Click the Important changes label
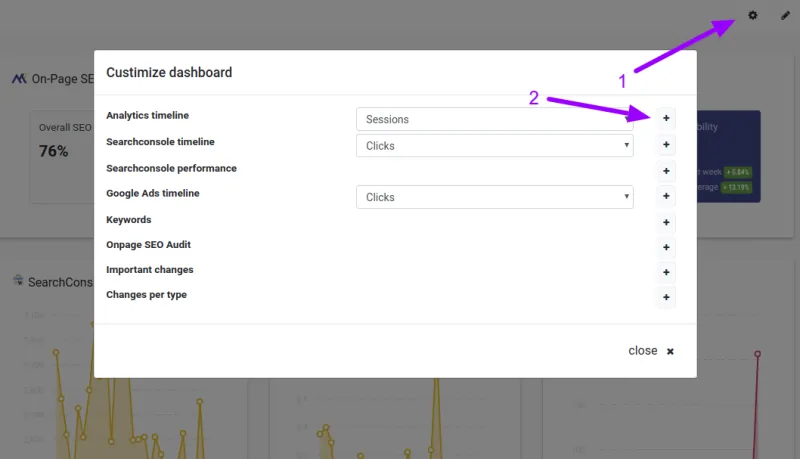 tap(149, 270)
